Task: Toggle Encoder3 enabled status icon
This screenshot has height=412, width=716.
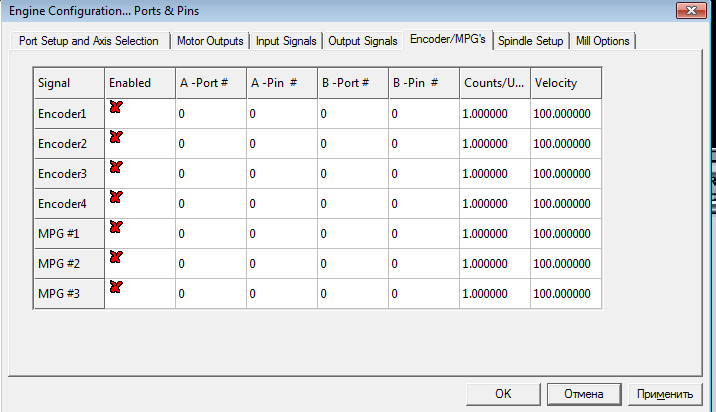Action: pyautogui.click(x=116, y=167)
